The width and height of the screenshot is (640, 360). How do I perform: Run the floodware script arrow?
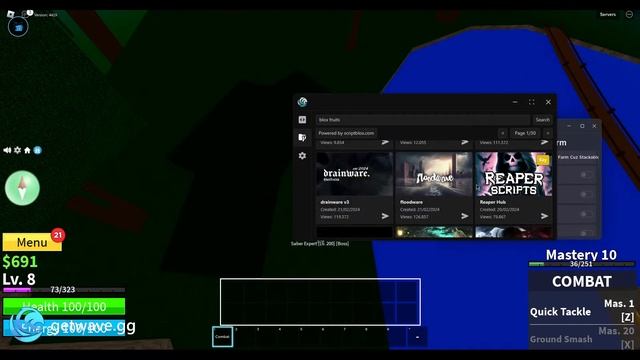click(x=464, y=216)
